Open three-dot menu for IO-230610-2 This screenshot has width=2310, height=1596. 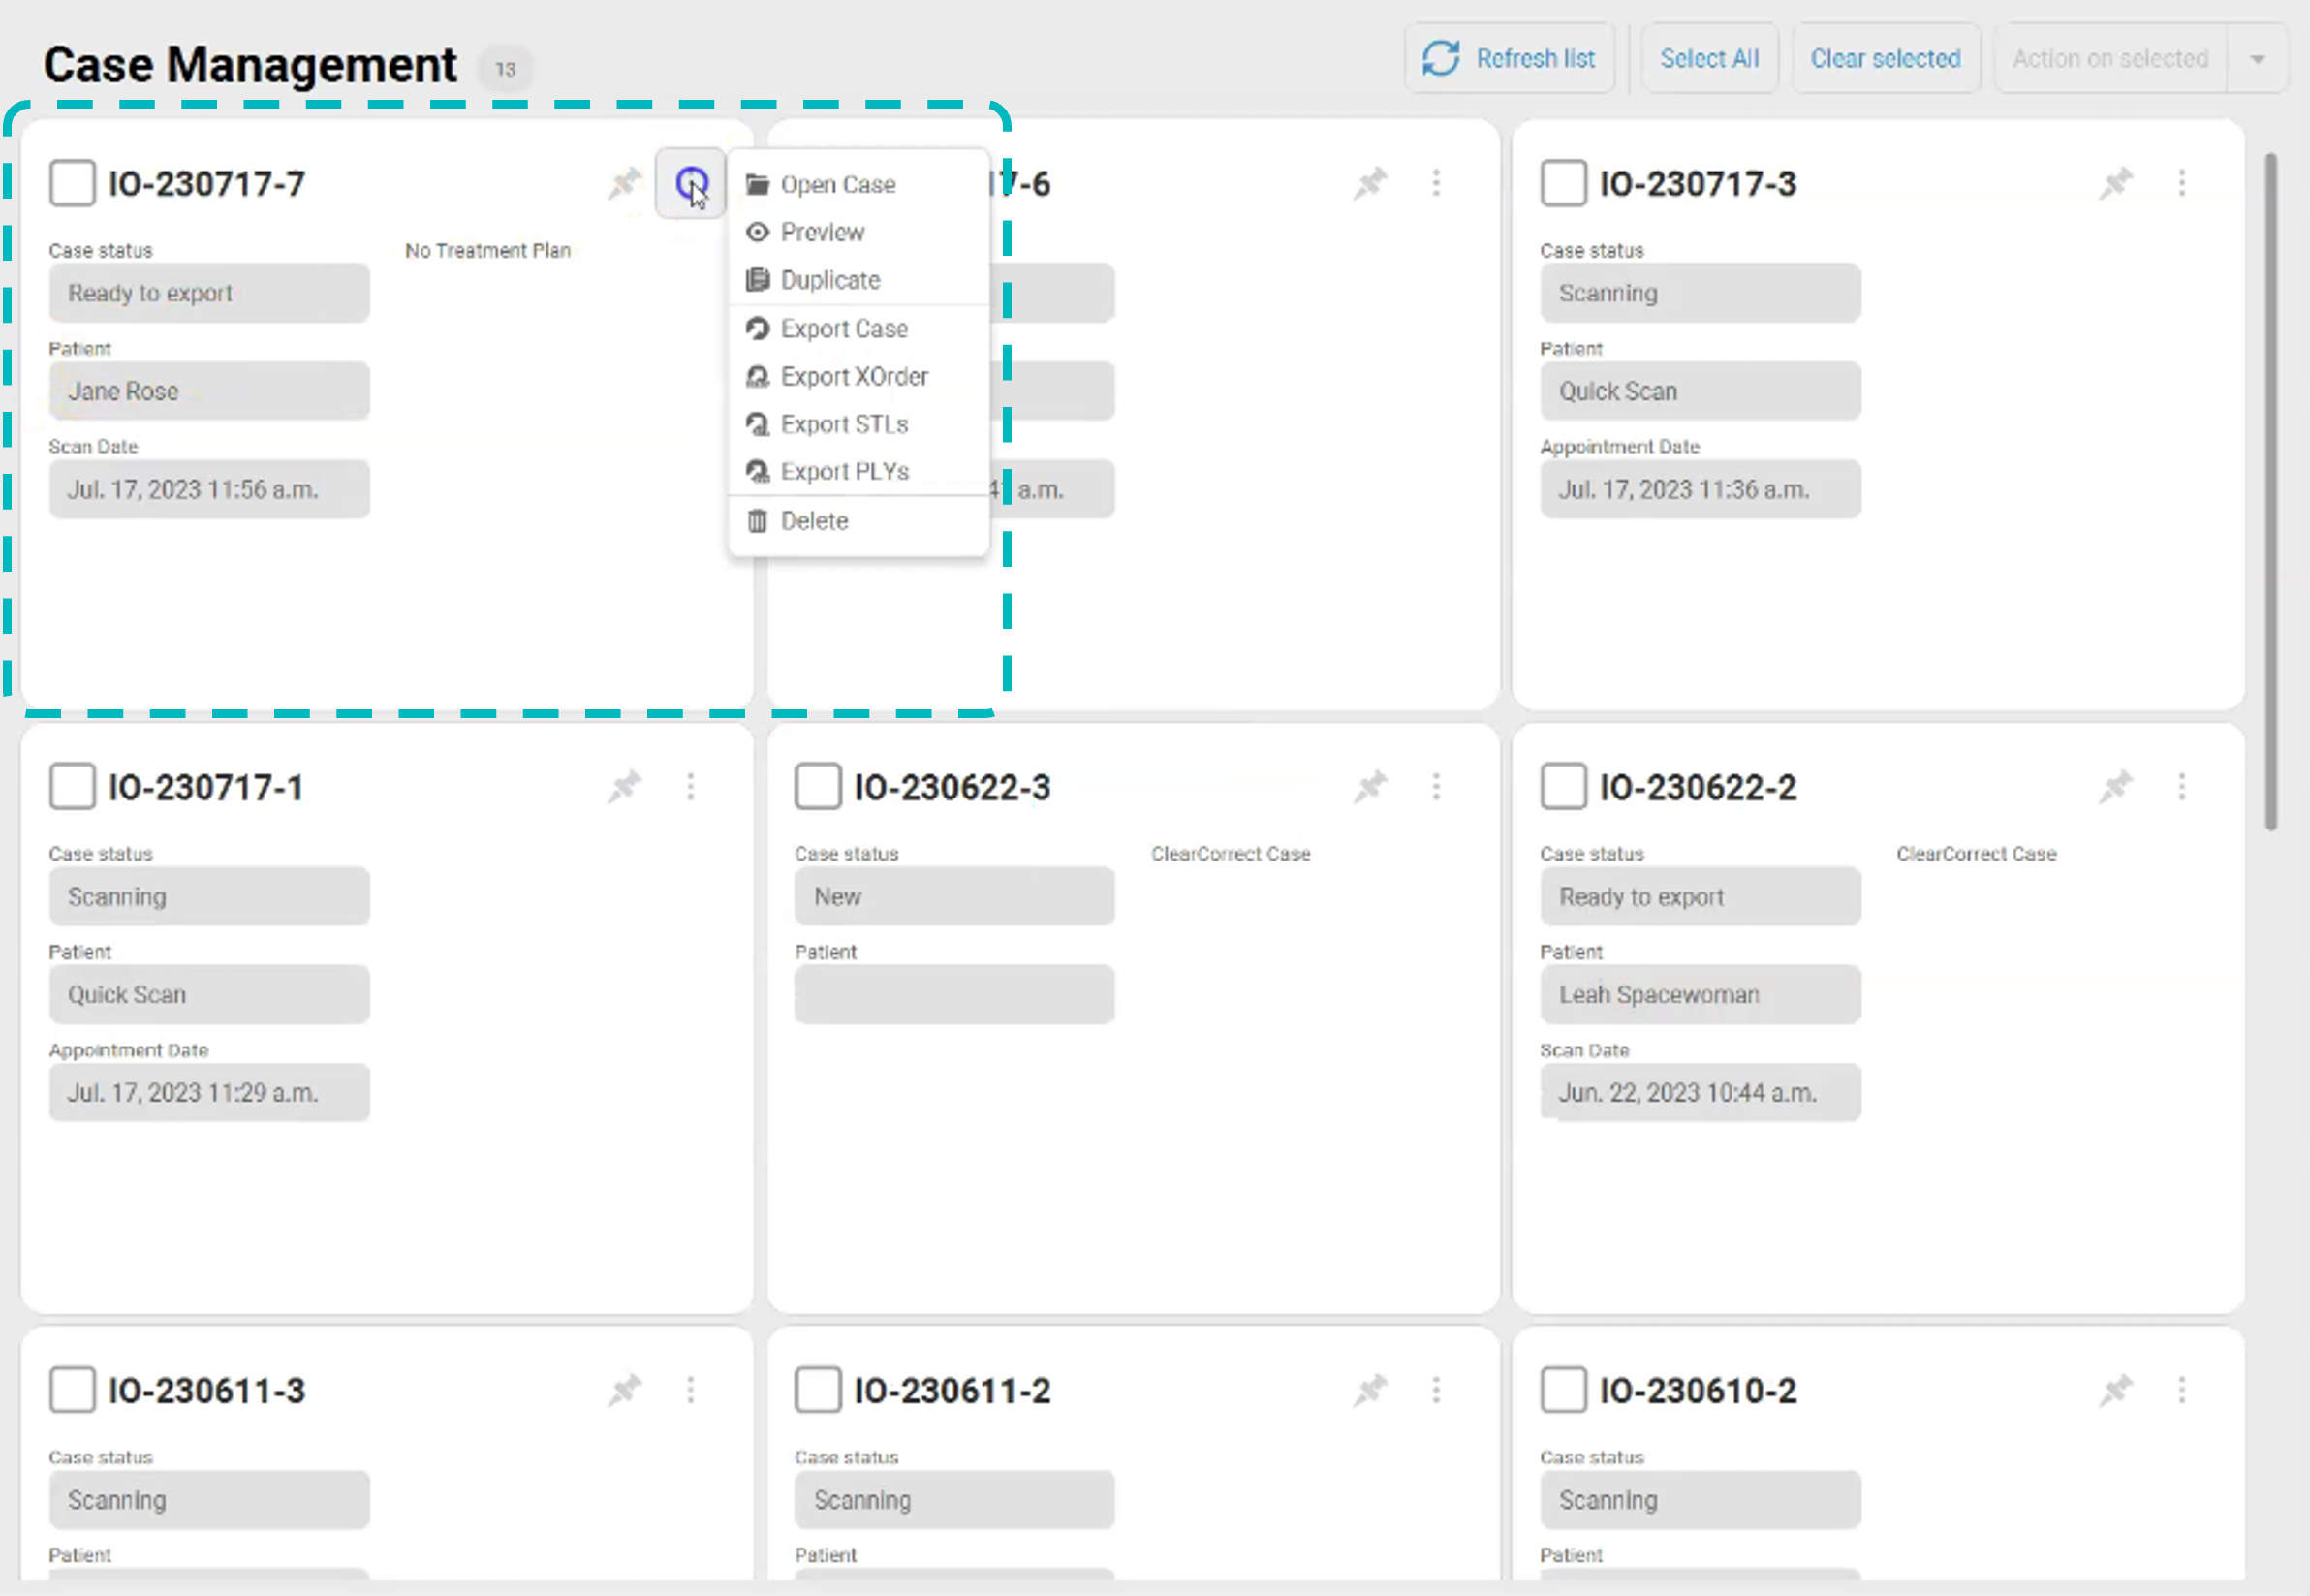(x=2182, y=1390)
